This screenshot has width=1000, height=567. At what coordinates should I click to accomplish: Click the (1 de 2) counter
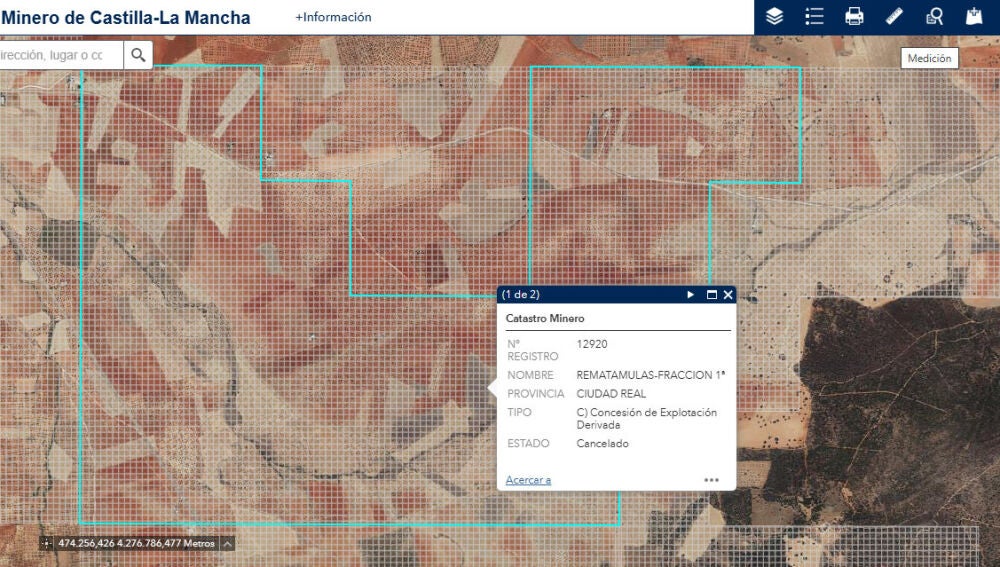[x=520, y=295]
